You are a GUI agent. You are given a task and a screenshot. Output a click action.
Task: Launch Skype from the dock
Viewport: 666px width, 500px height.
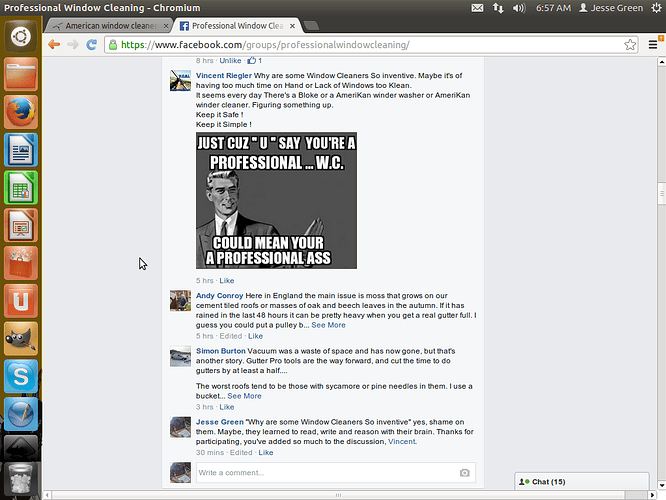click(x=21, y=376)
